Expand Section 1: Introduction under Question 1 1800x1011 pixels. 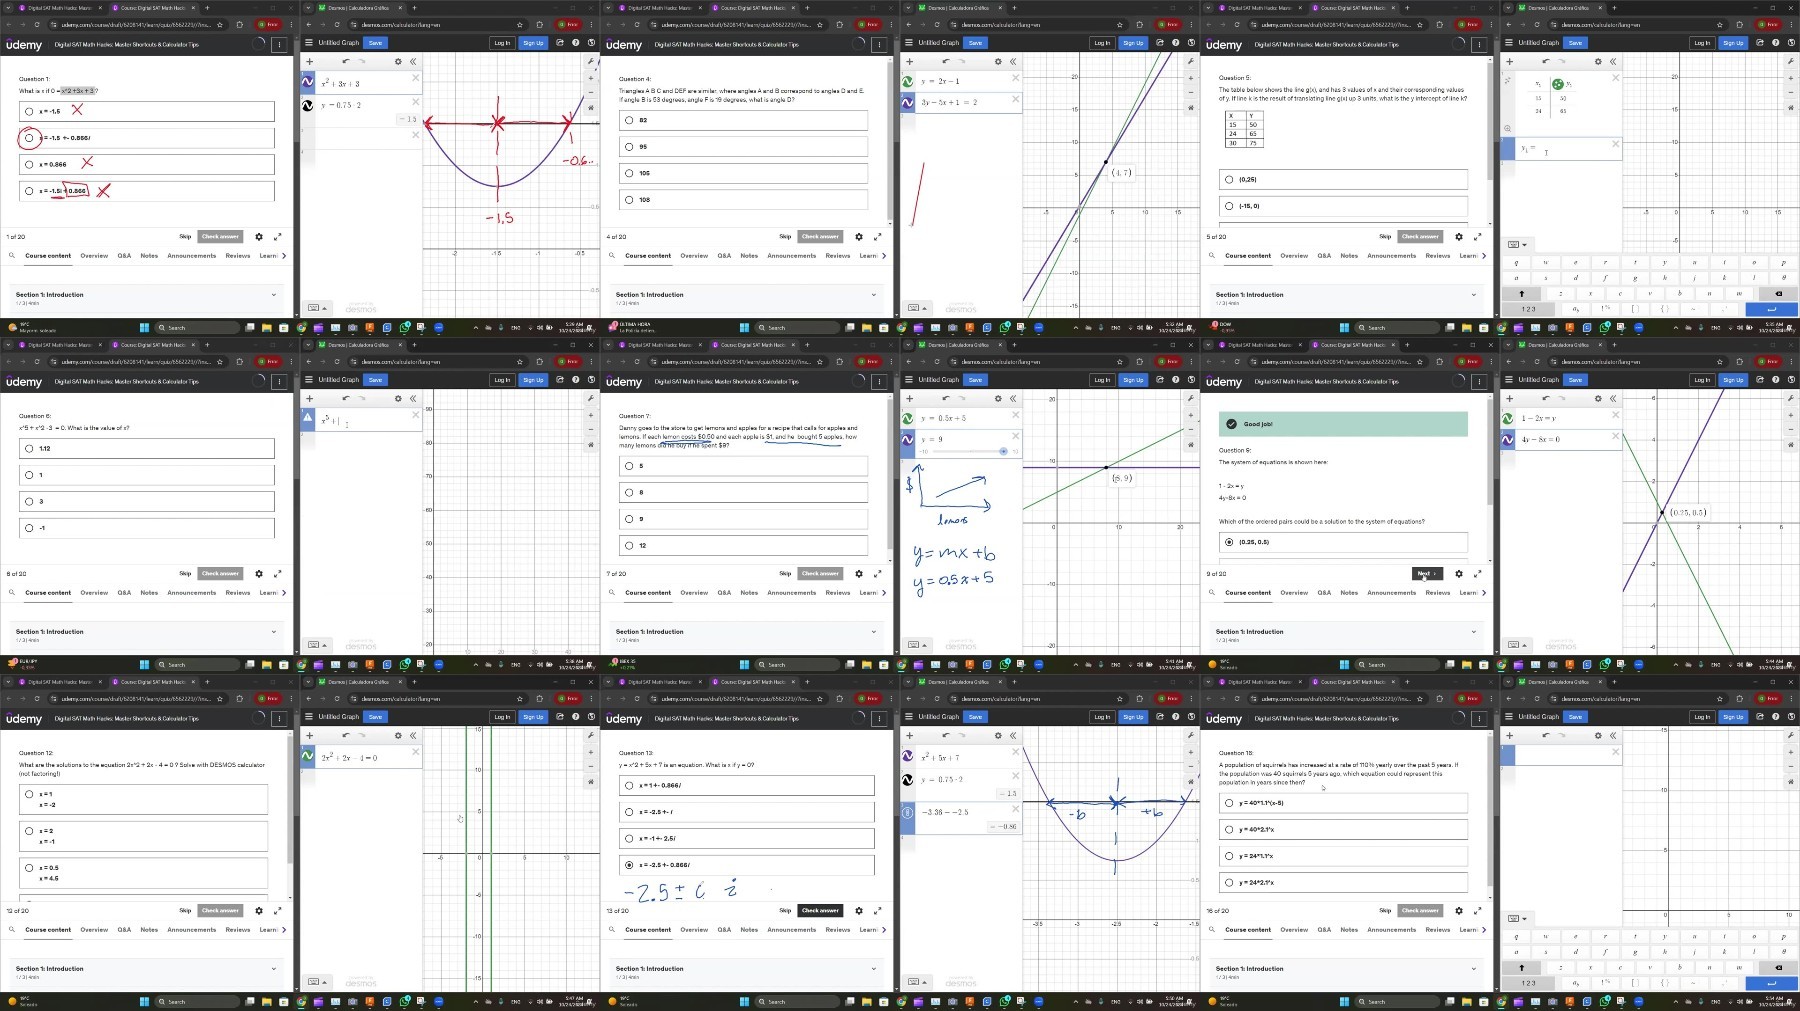pyautogui.click(x=146, y=298)
